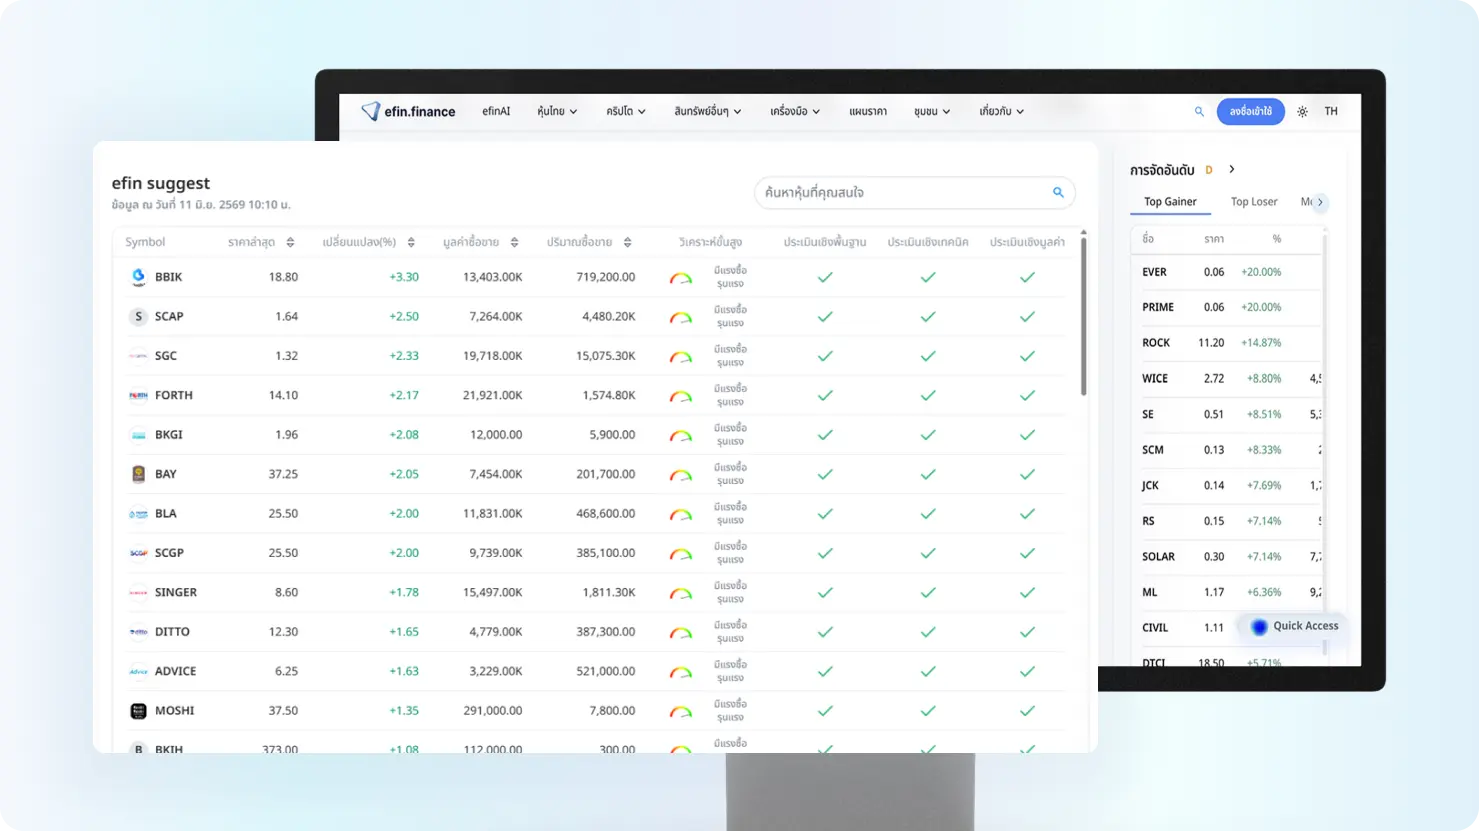Click the gauge indicator in the SINGER row
The height and width of the screenshot is (831, 1479).
click(x=681, y=593)
